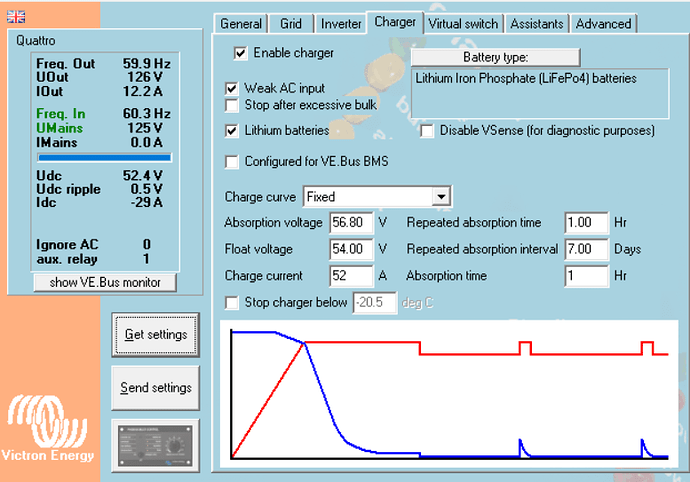The height and width of the screenshot is (482, 690).
Task: Click the Udc ripple label
Action: pos(68,189)
